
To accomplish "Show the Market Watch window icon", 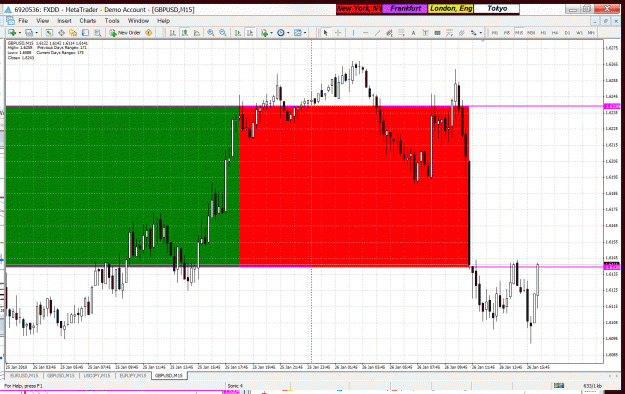I will point(49,33).
